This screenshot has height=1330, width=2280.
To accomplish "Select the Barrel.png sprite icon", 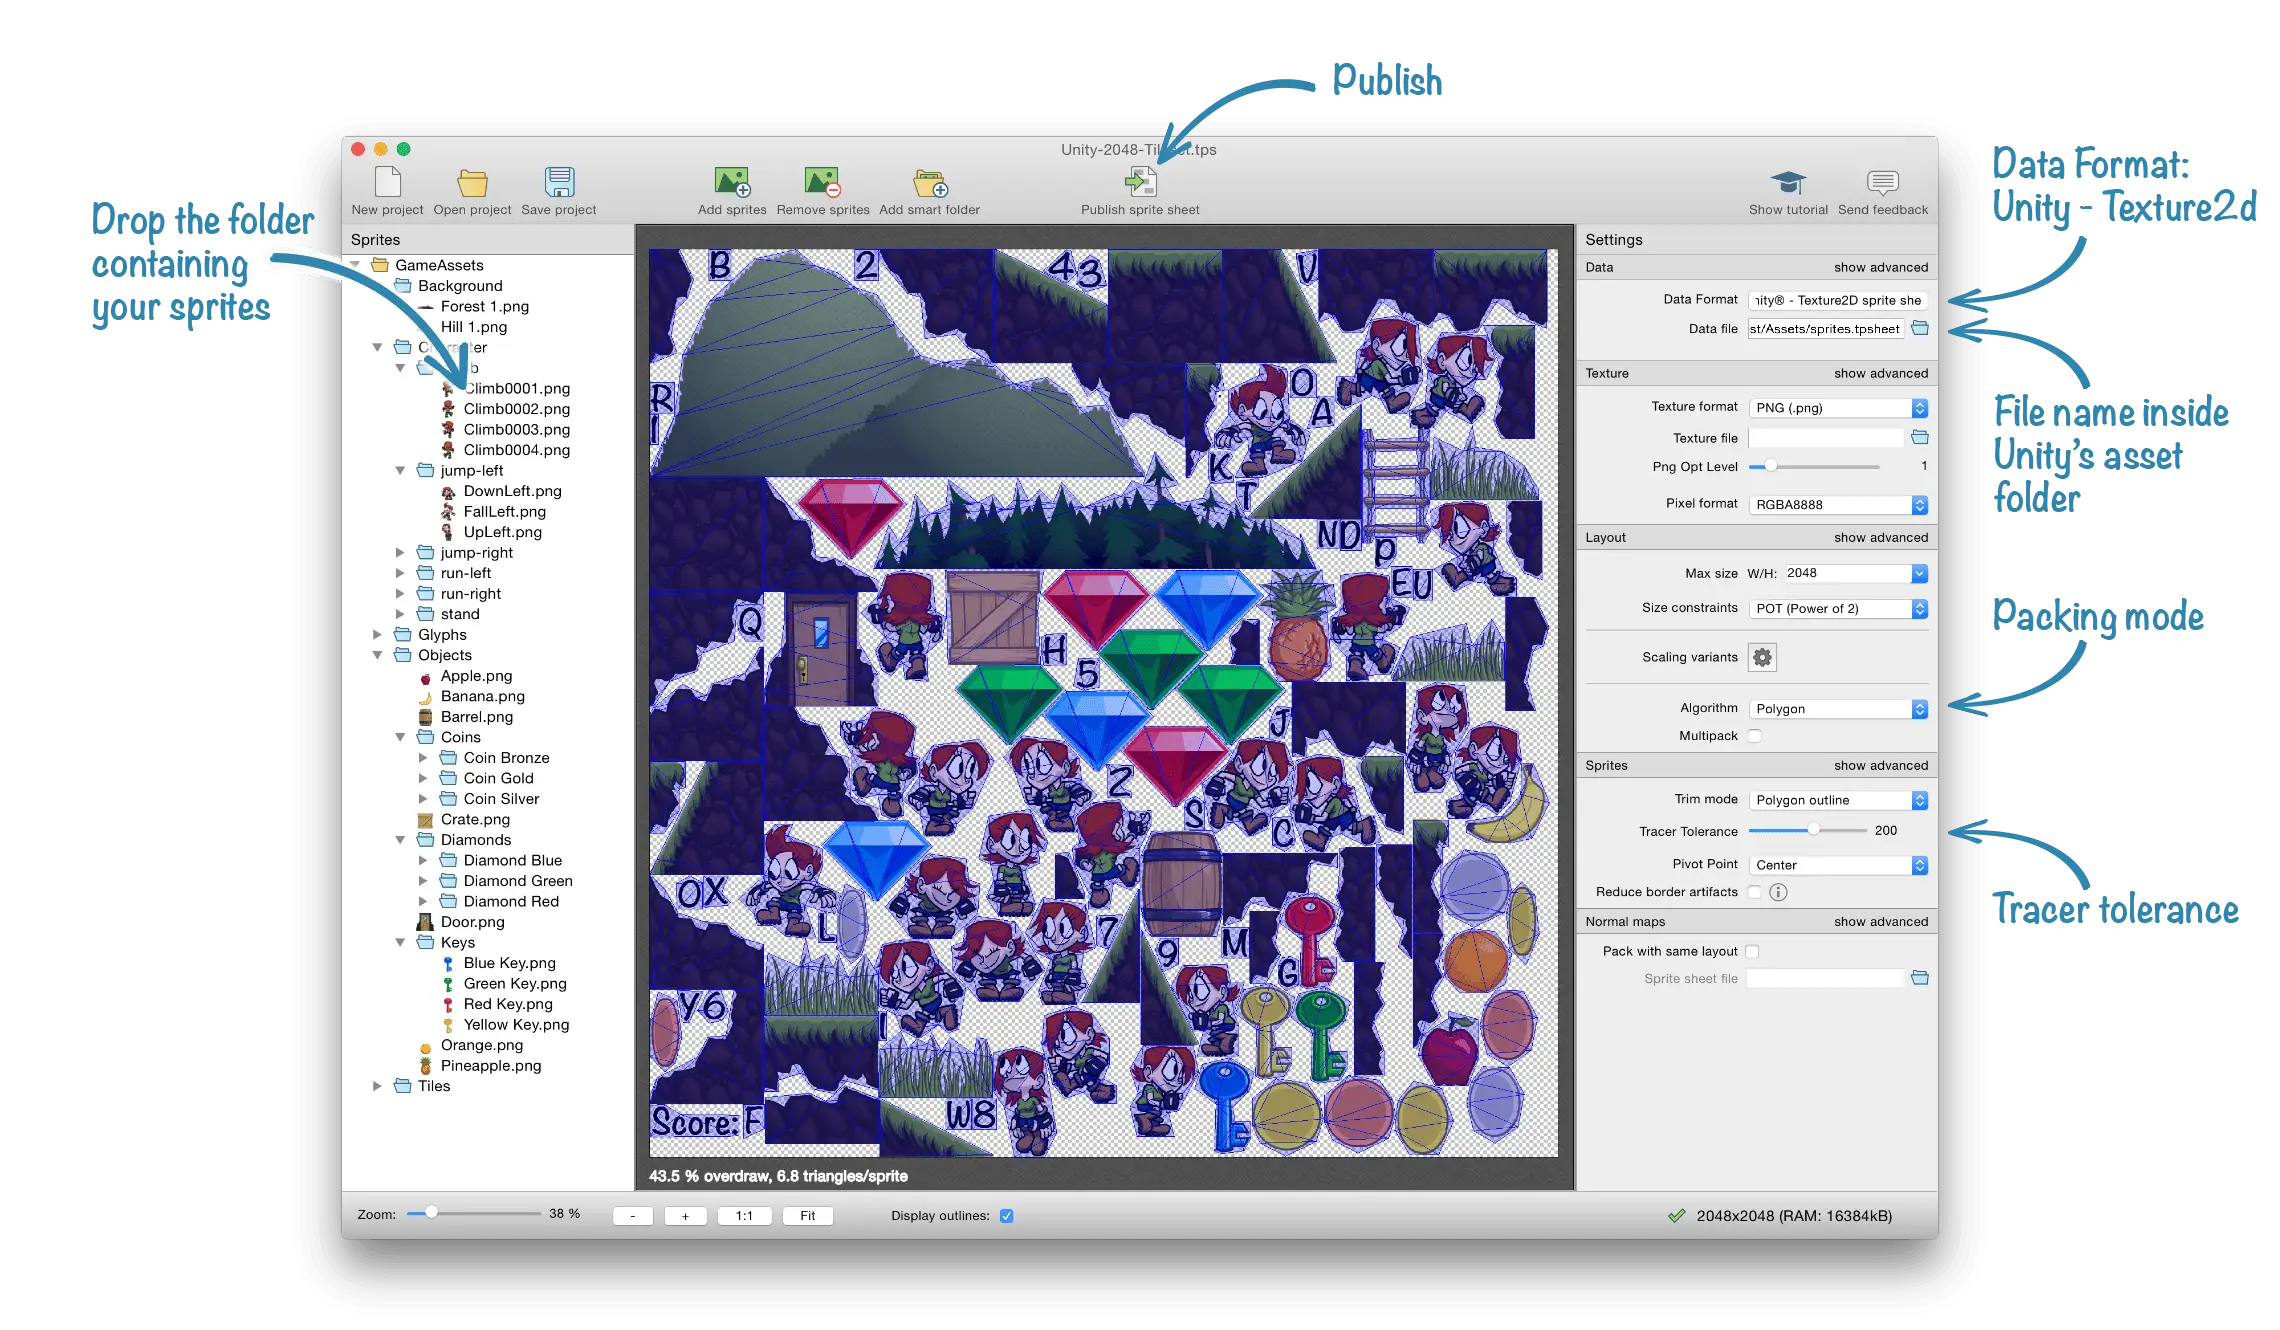I will 425,717.
